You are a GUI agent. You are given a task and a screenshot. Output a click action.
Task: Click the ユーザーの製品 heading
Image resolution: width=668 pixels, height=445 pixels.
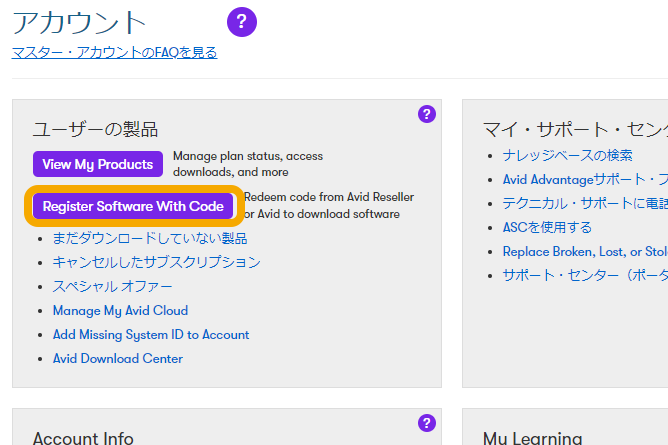coord(95,129)
